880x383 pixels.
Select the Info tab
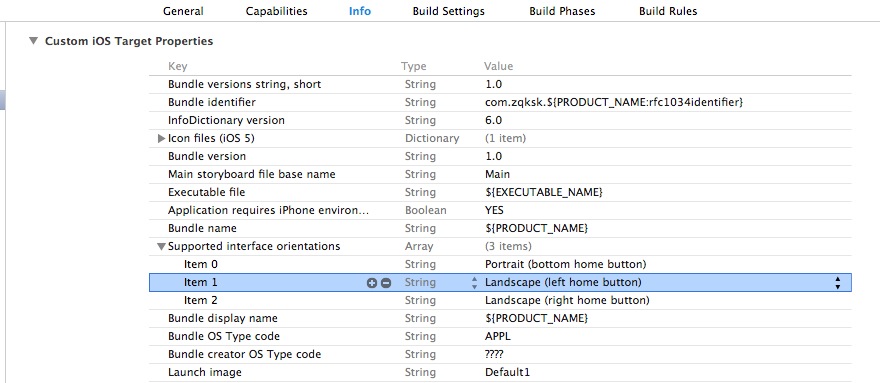[x=360, y=11]
